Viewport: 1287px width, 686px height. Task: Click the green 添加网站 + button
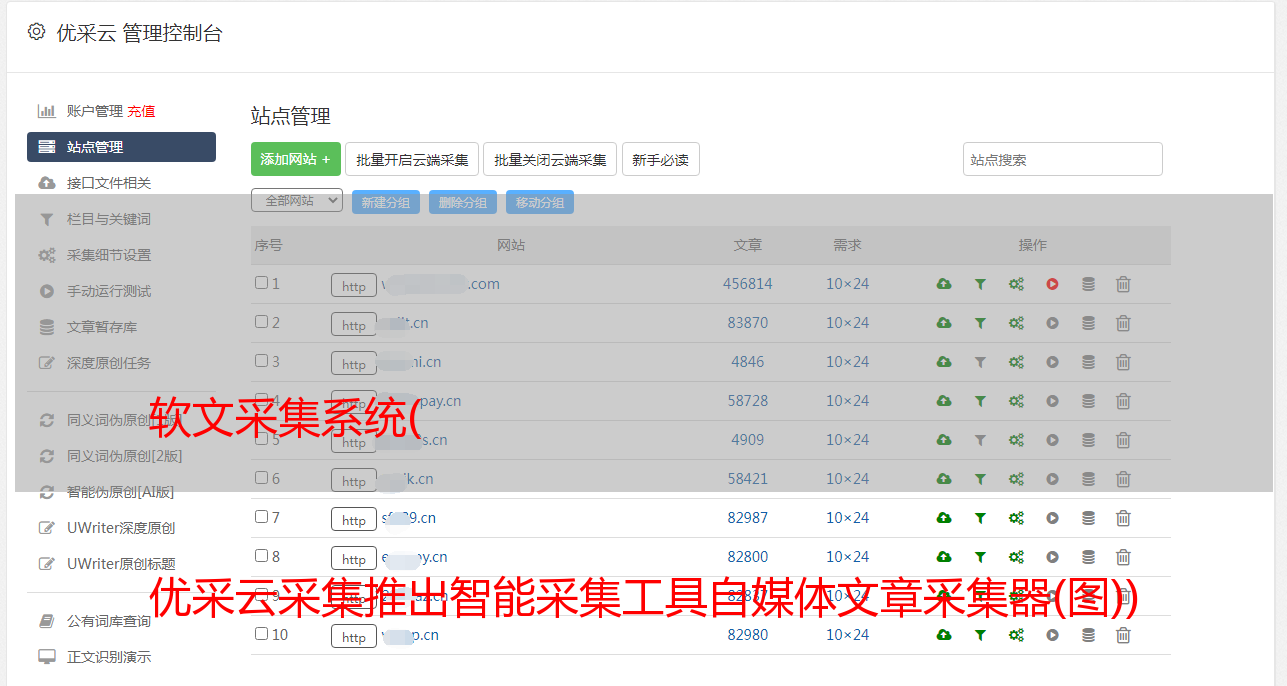[296, 159]
